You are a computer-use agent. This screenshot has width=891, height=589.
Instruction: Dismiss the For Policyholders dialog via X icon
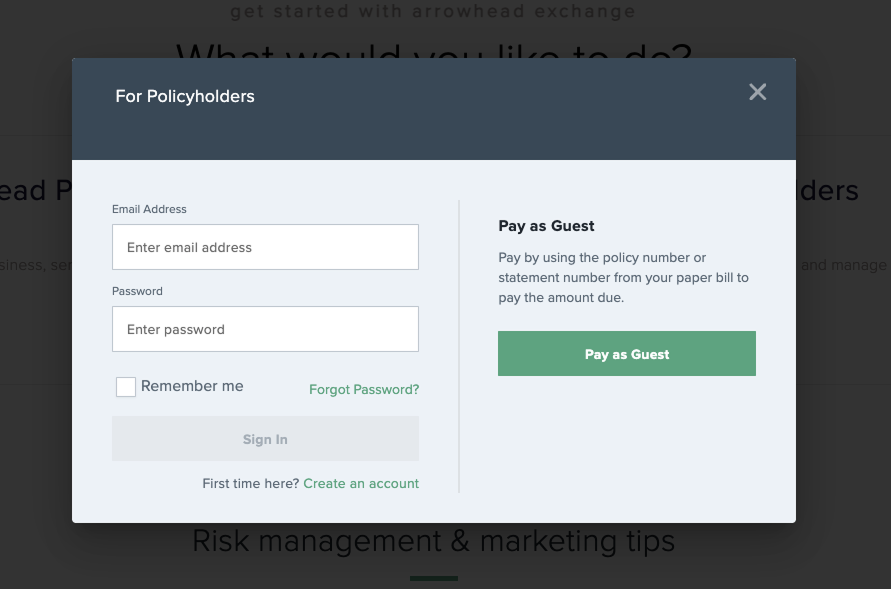[x=757, y=91]
